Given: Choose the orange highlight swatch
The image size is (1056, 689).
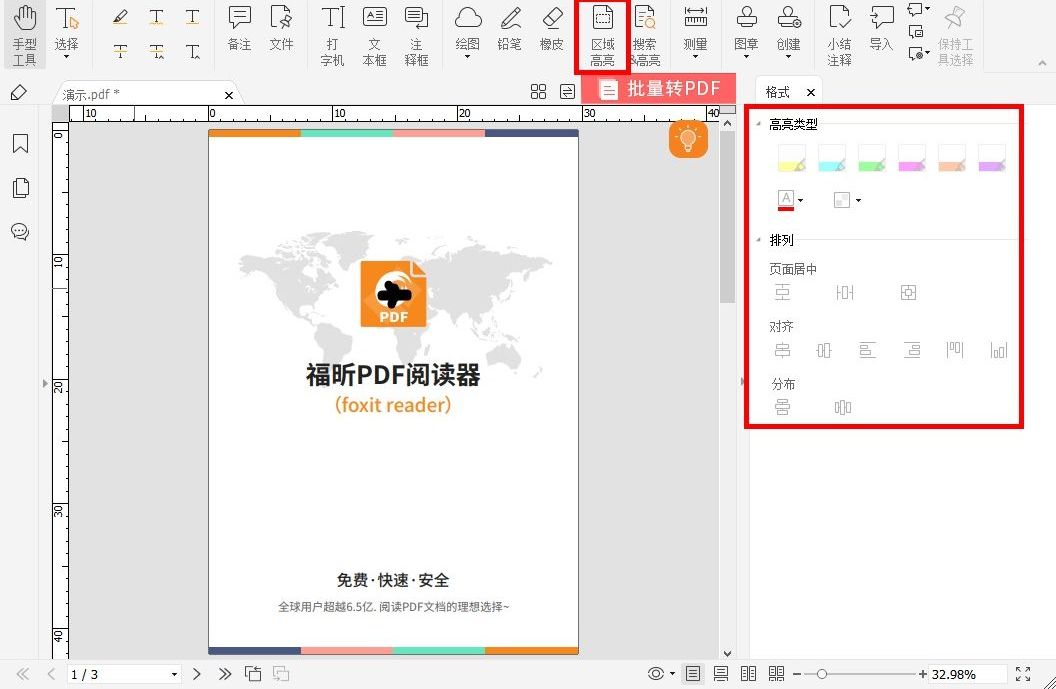Looking at the screenshot, I should pyautogui.click(x=952, y=158).
